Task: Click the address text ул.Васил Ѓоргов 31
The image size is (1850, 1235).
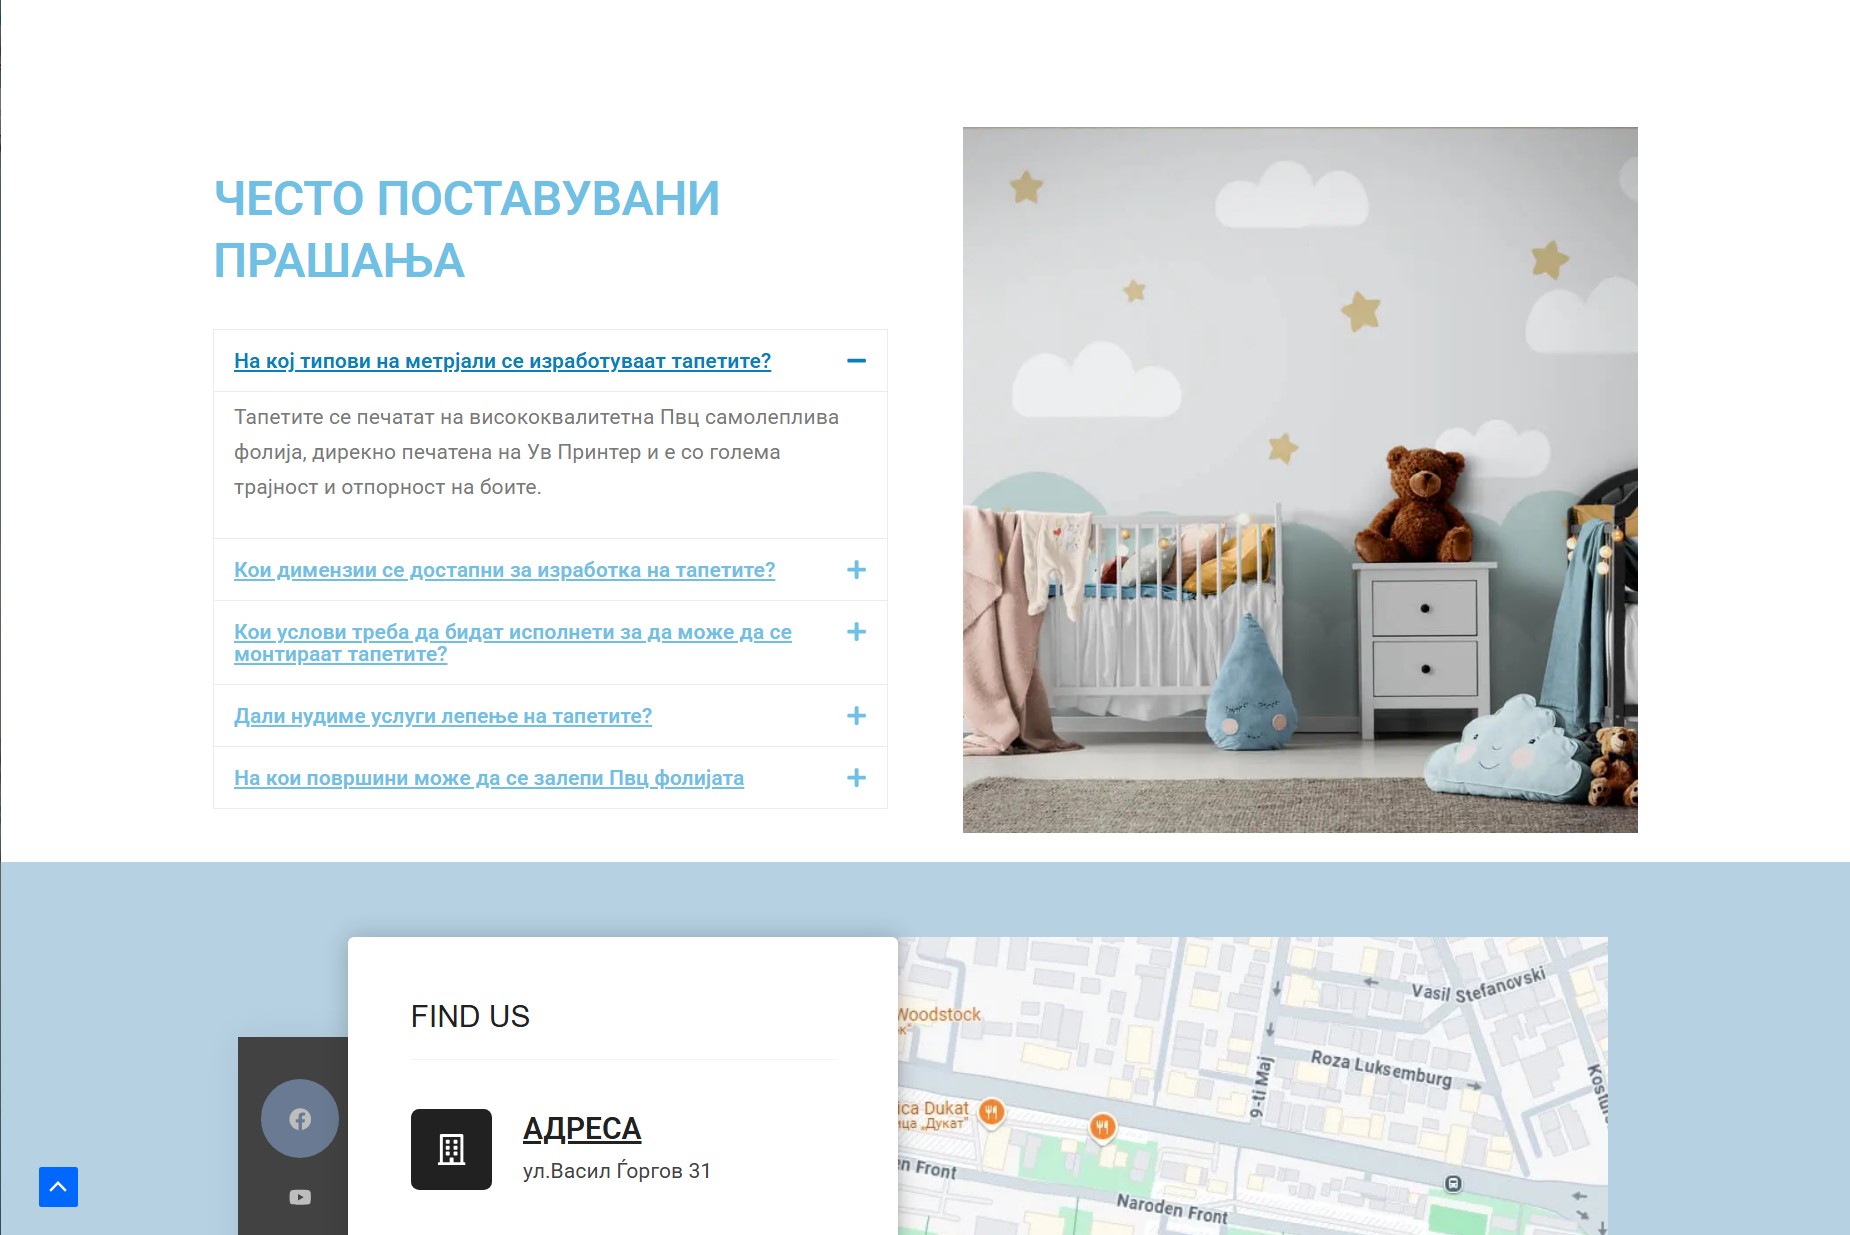Action: tap(616, 1170)
